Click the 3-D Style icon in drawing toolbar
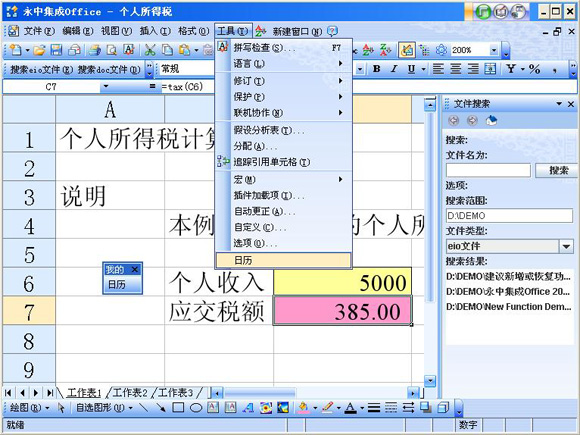Screen dimensions: 580x435 [443, 408]
